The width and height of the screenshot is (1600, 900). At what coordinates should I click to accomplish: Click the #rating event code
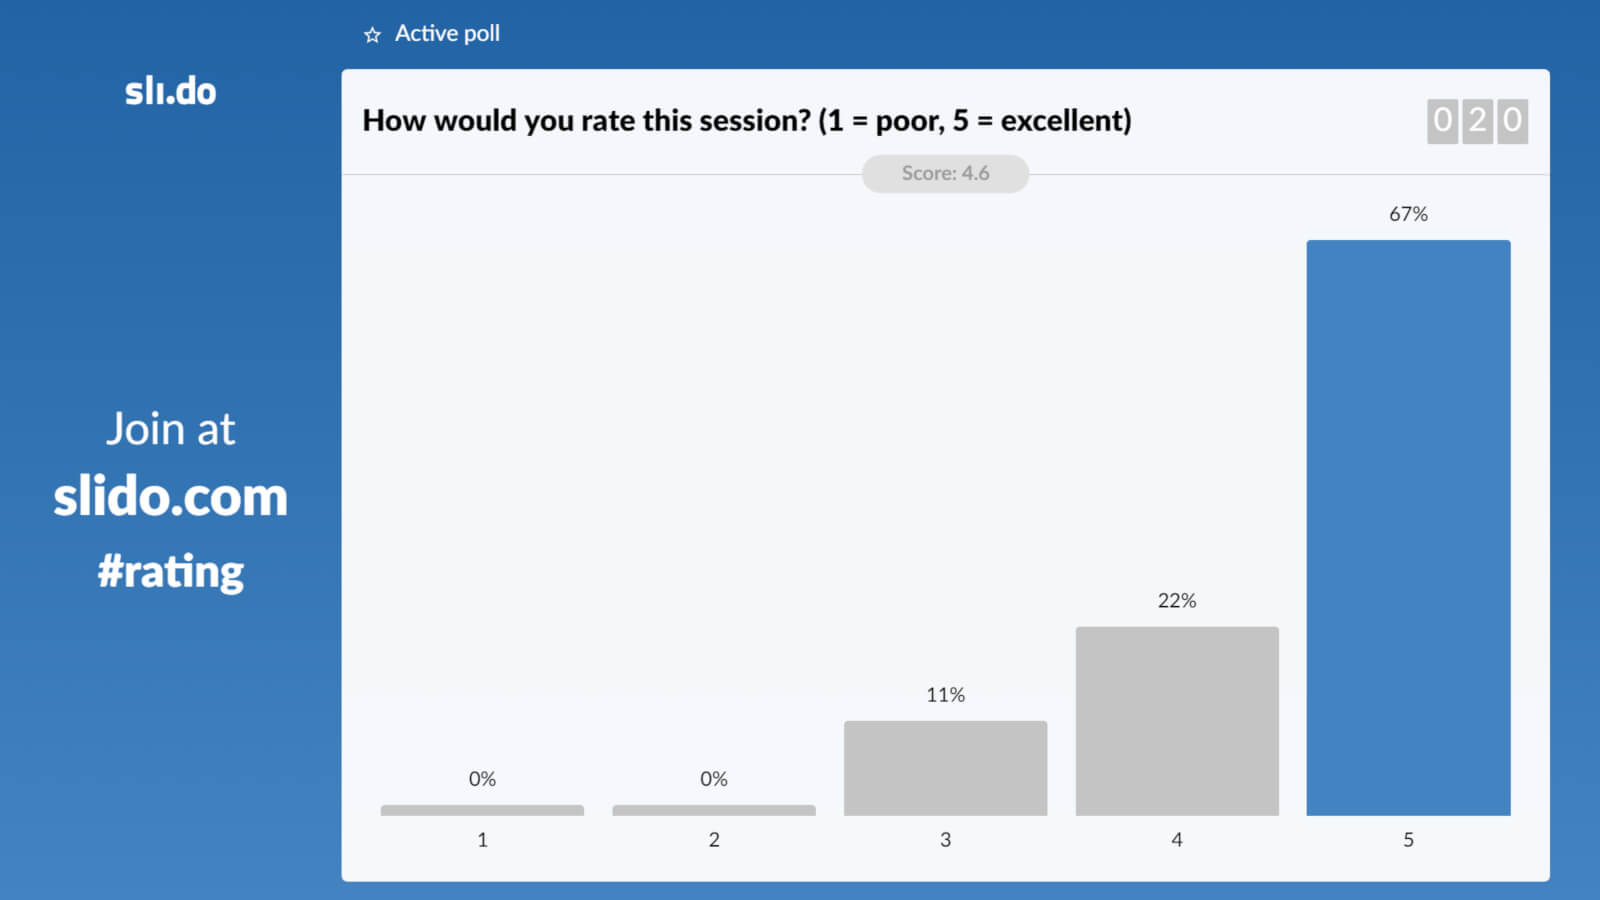tap(170, 572)
